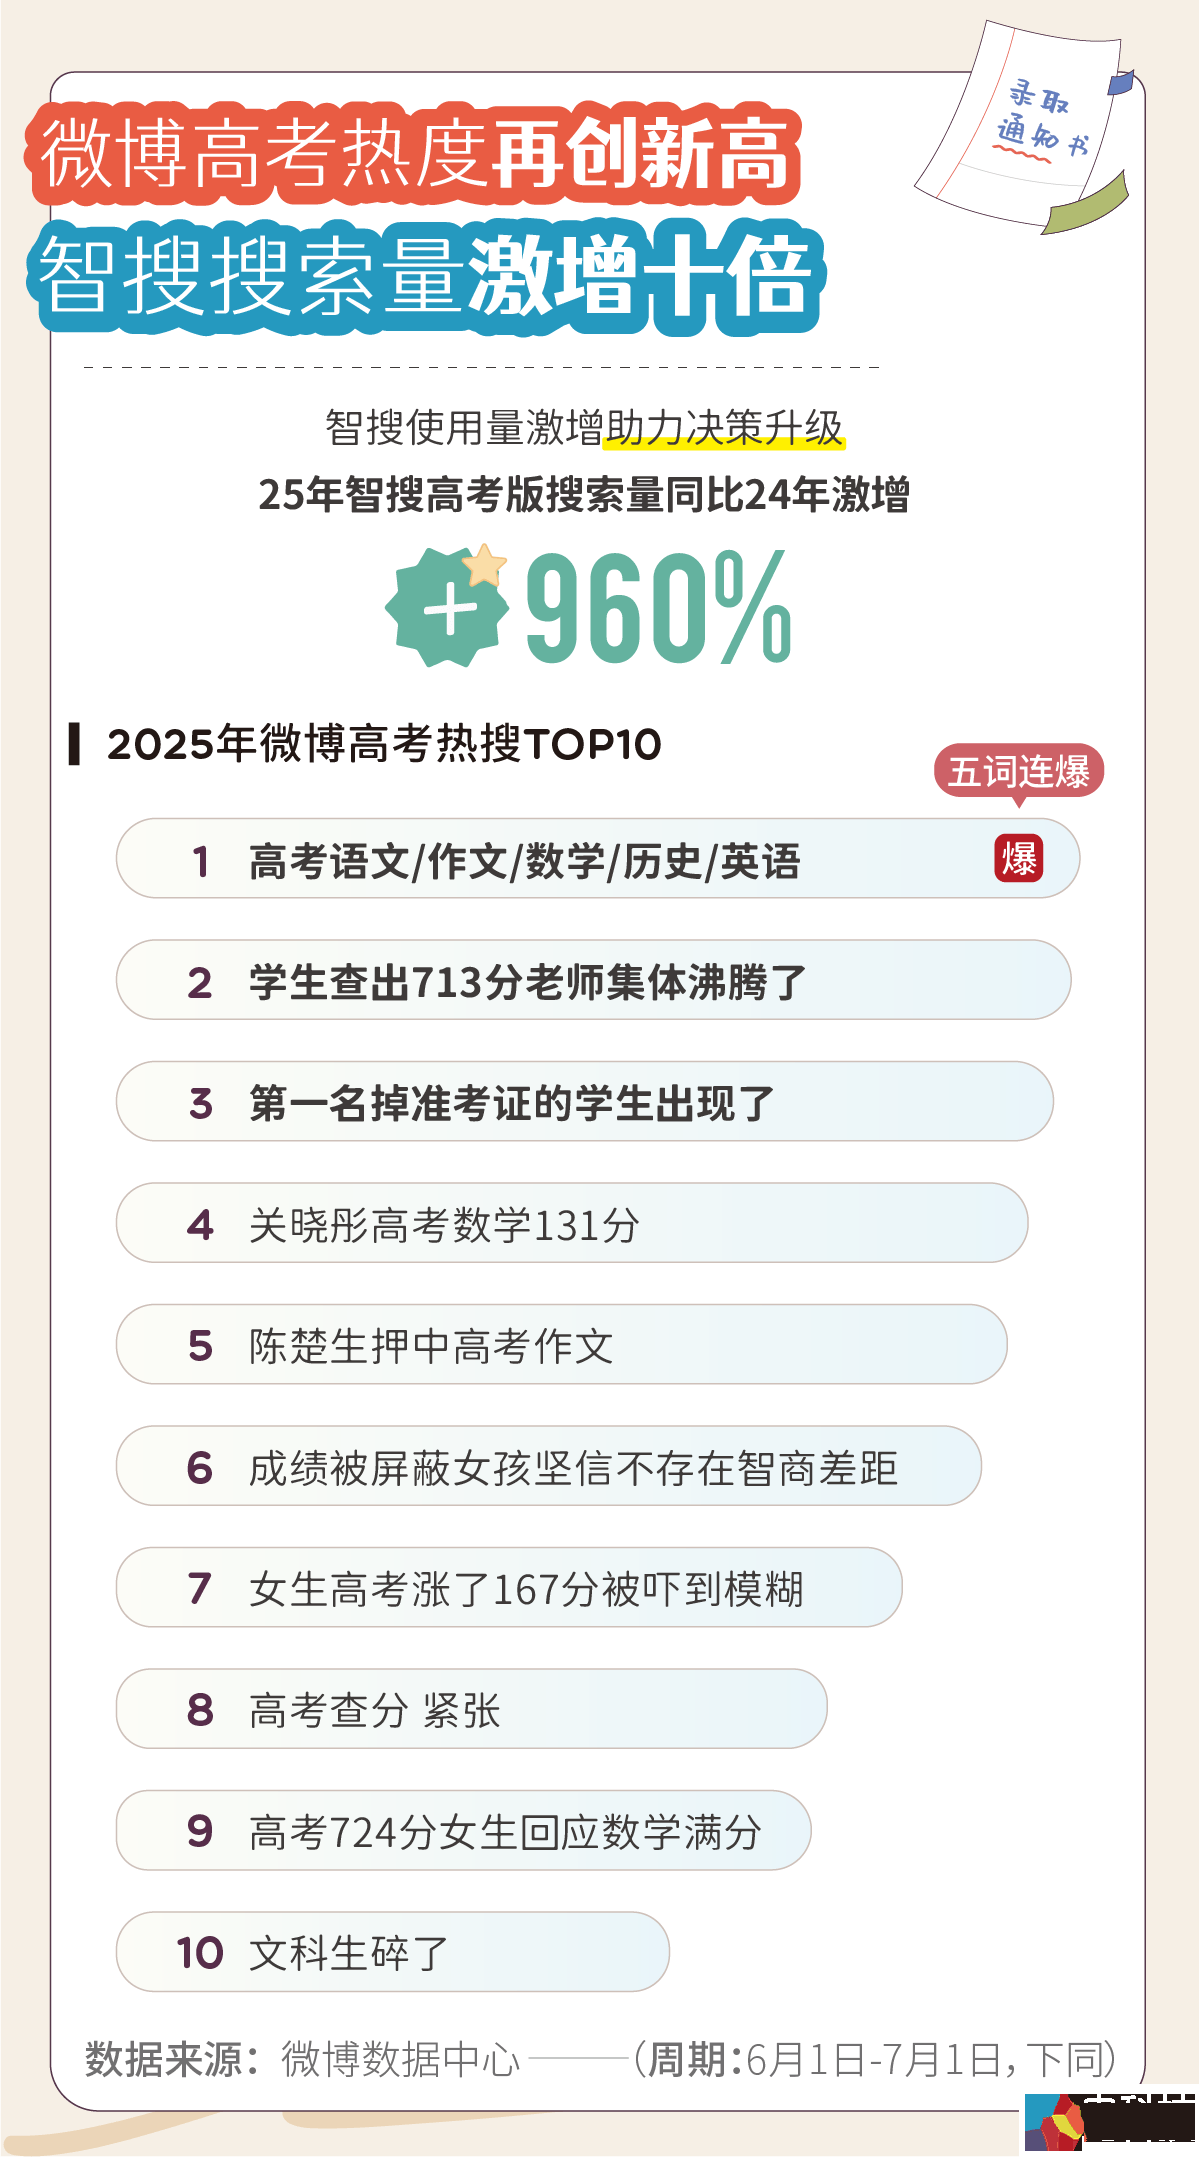Screen dimensions: 1199x2157
Task: Click the red 爆 hot icon
Action: pos(1018,859)
